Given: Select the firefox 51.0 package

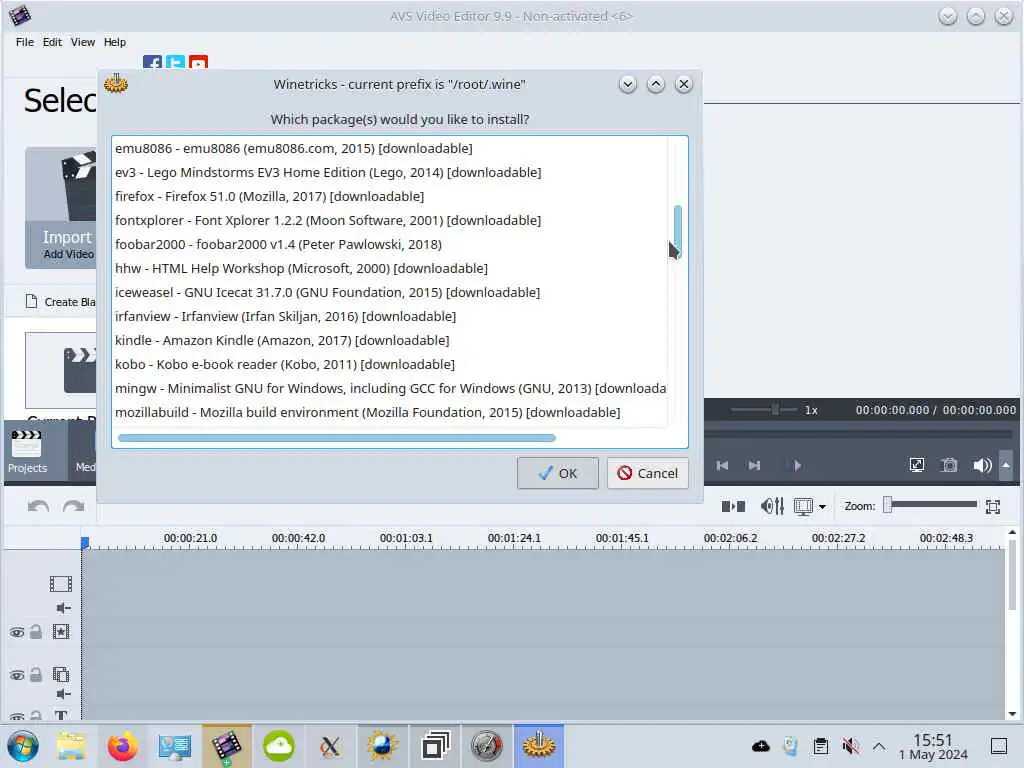Looking at the screenshot, I should coord(390,197).
